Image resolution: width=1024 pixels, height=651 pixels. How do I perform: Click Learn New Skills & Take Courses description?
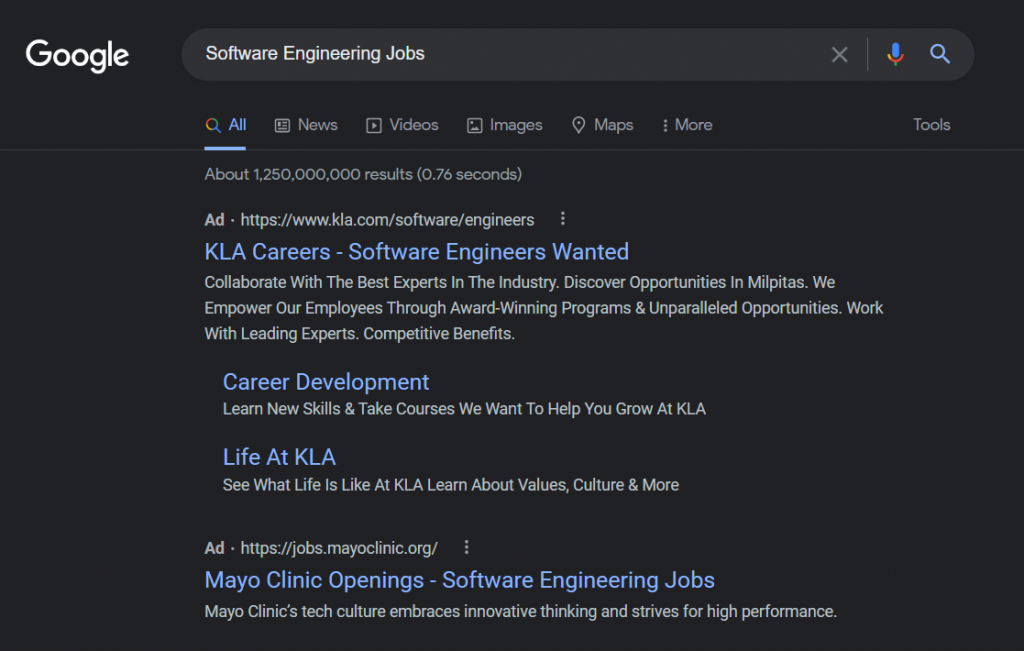click(464, 409)
